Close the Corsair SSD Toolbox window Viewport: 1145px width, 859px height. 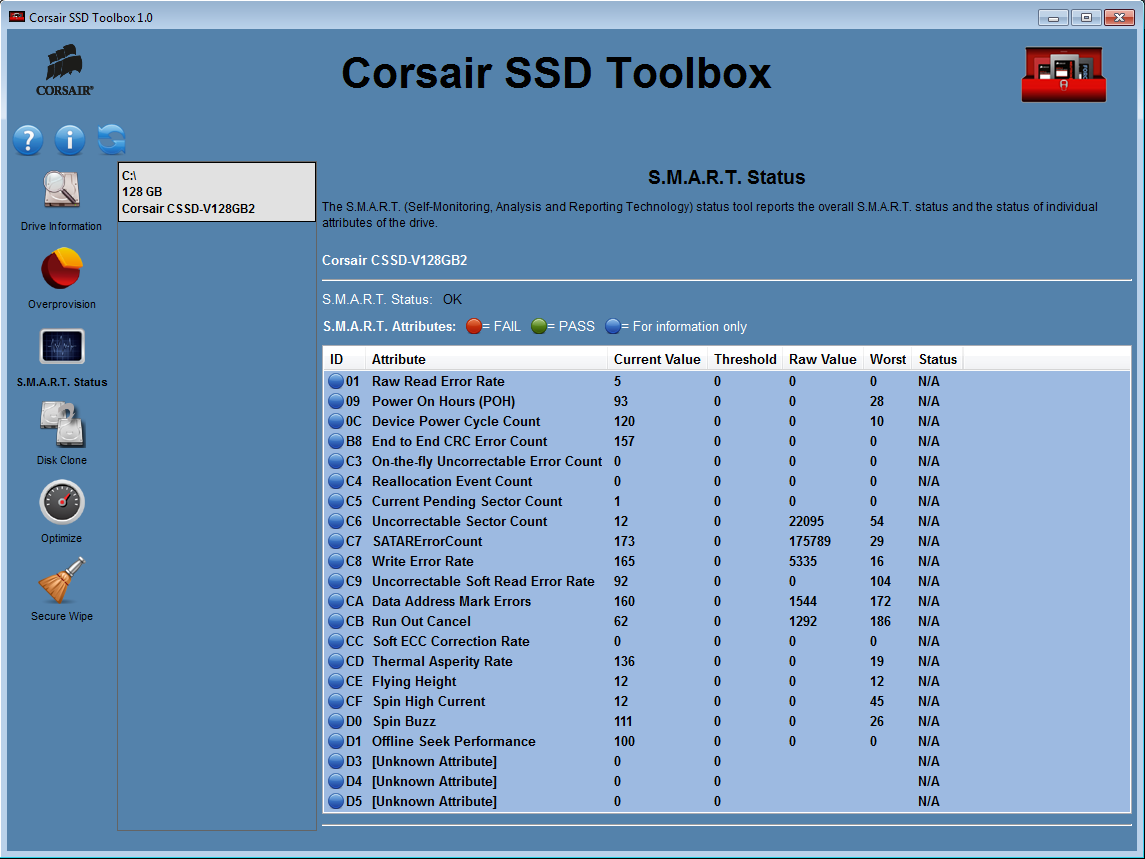1119,18
